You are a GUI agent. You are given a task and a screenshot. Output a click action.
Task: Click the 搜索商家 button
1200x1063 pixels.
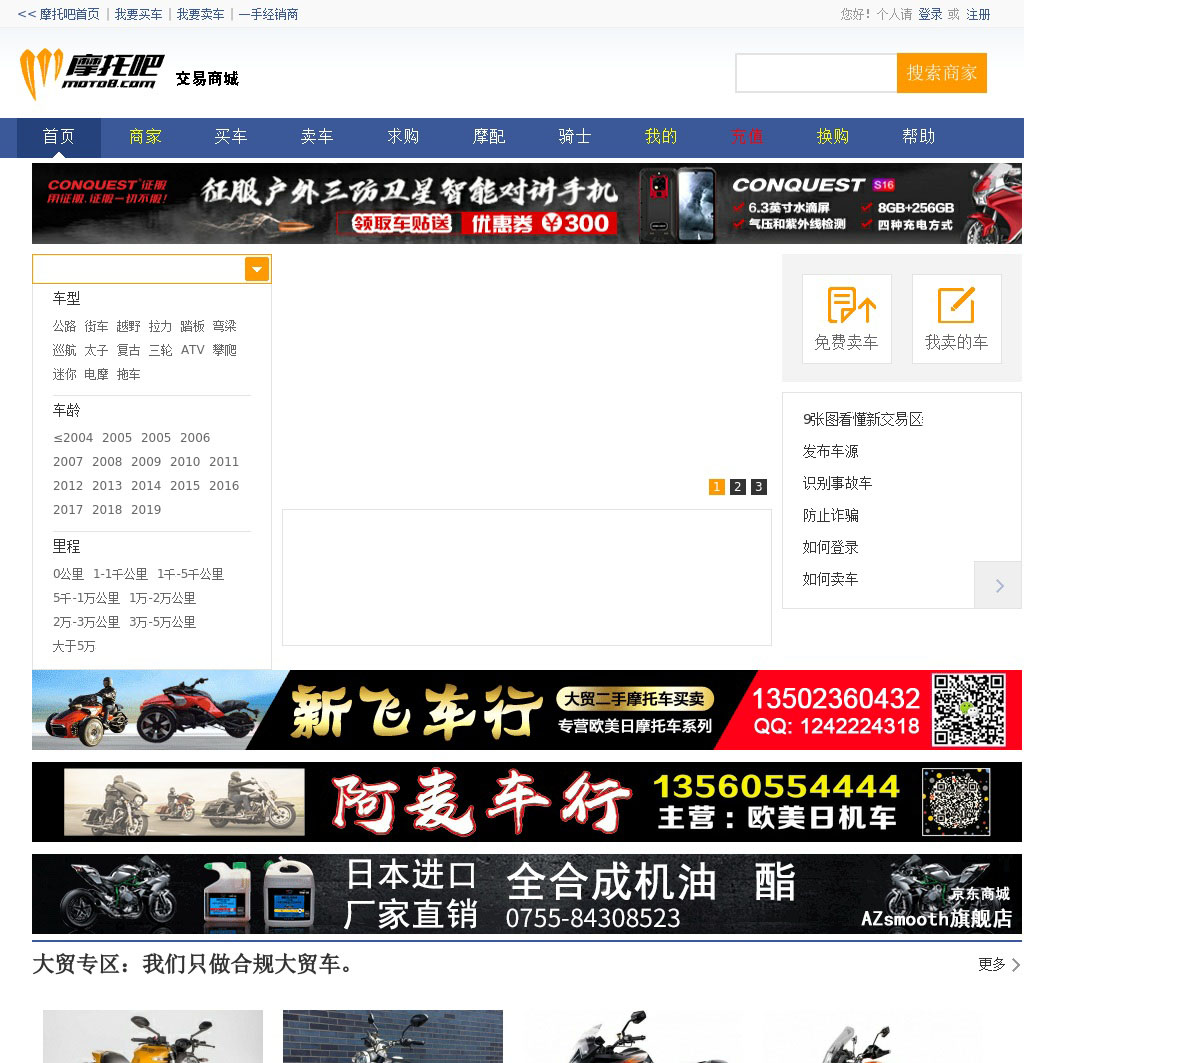click(942, 73)
